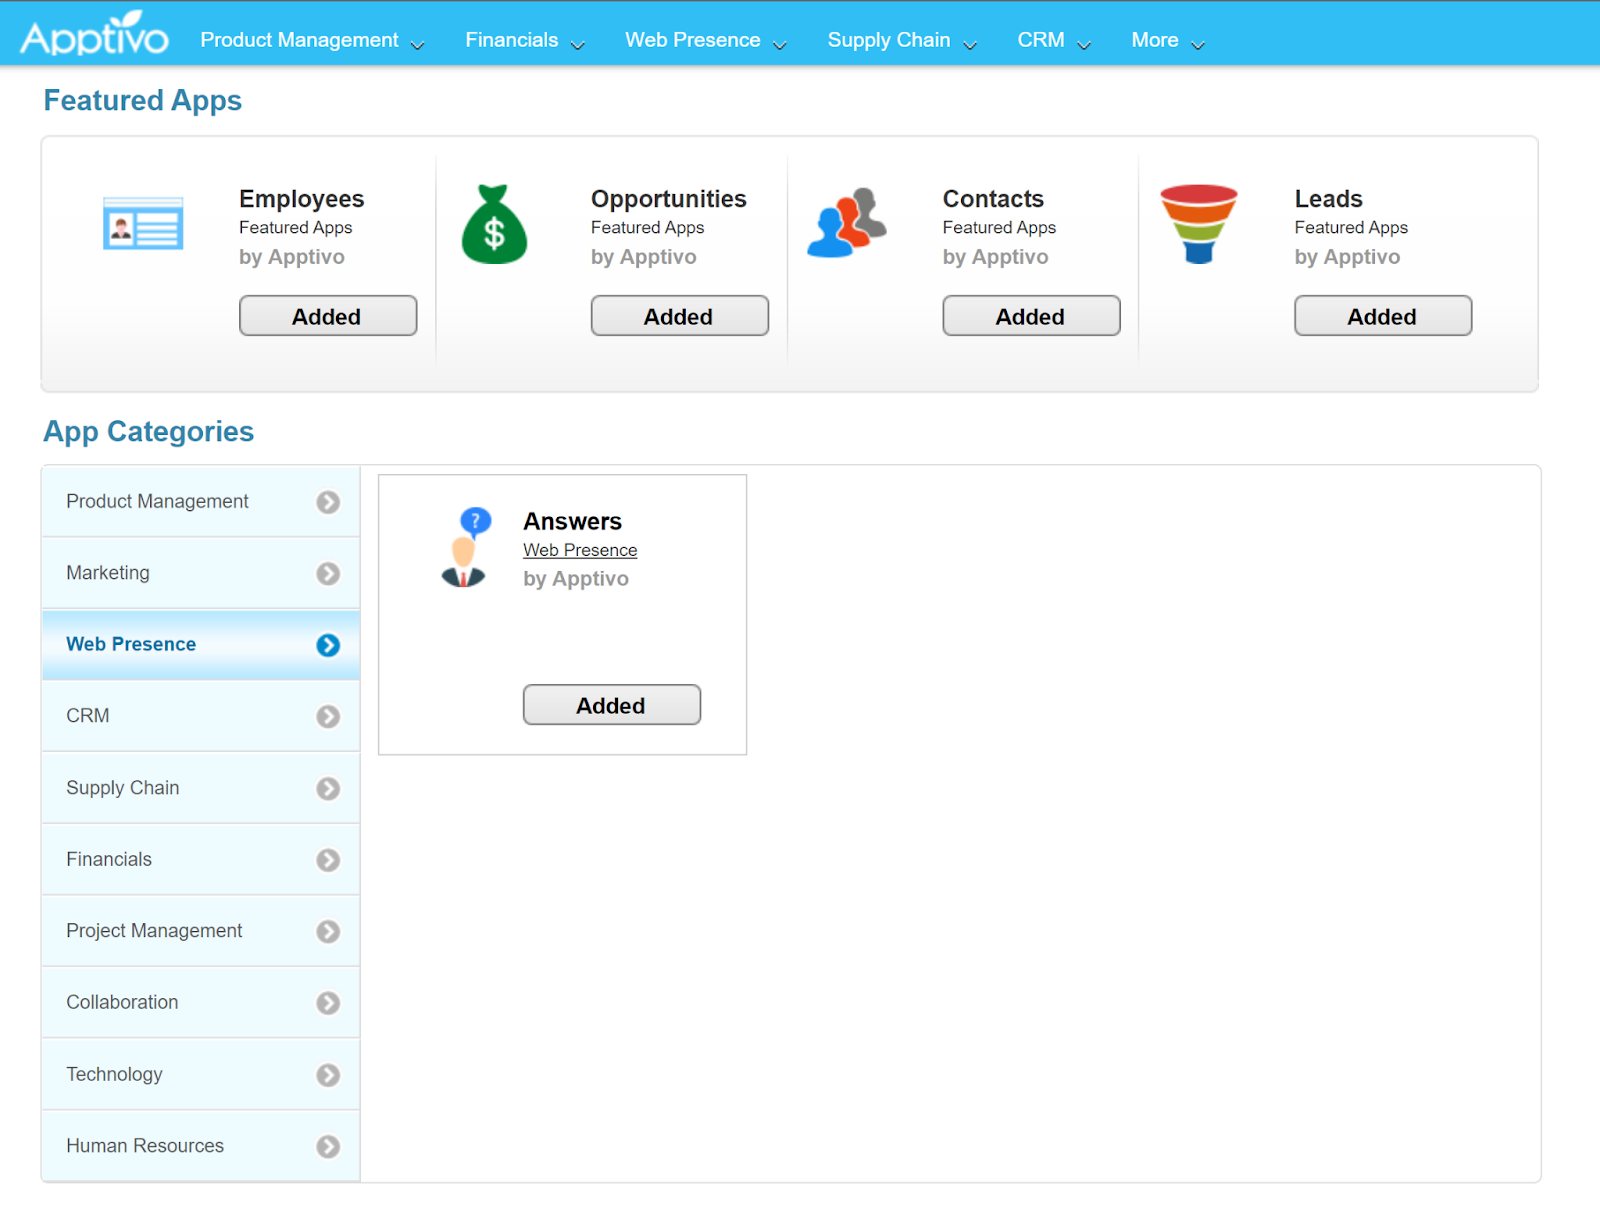Click the arrow icon beside Human Resources
1600x1205 pixels.
[x=328, y=1147]
